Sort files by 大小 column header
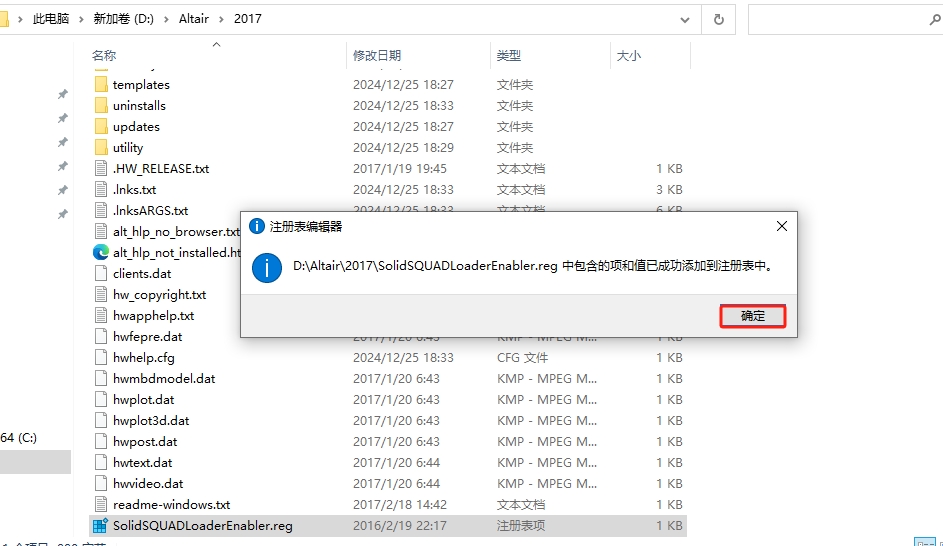The image size is (943, 546). [628, 56]
